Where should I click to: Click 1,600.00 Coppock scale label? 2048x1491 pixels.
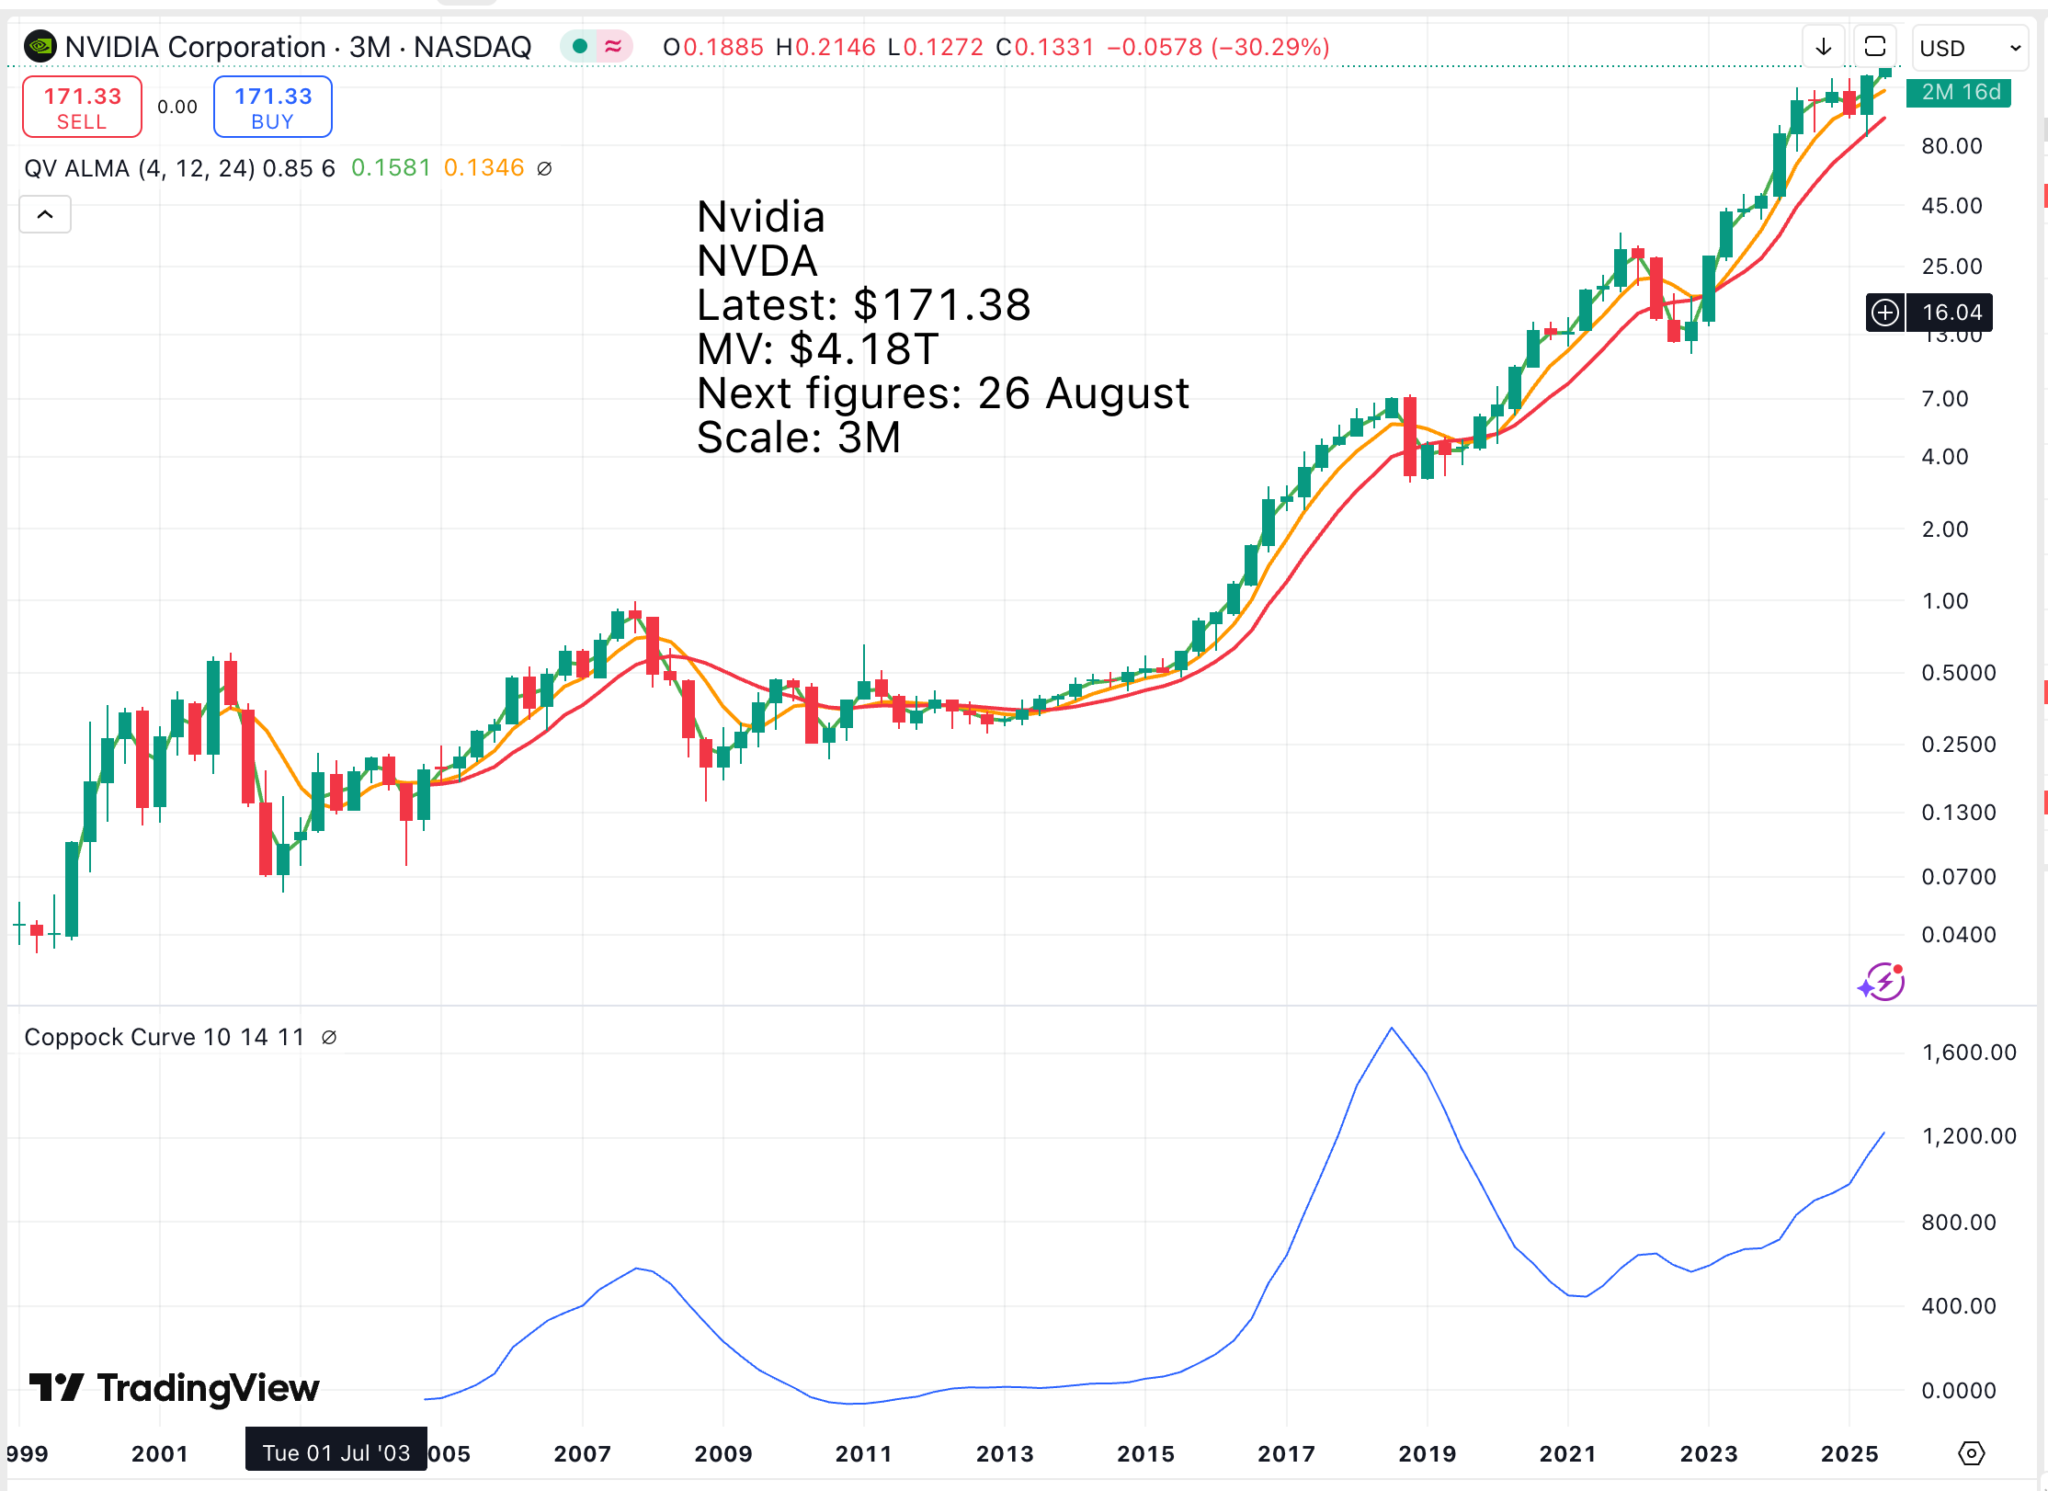pos(1968,1052)
